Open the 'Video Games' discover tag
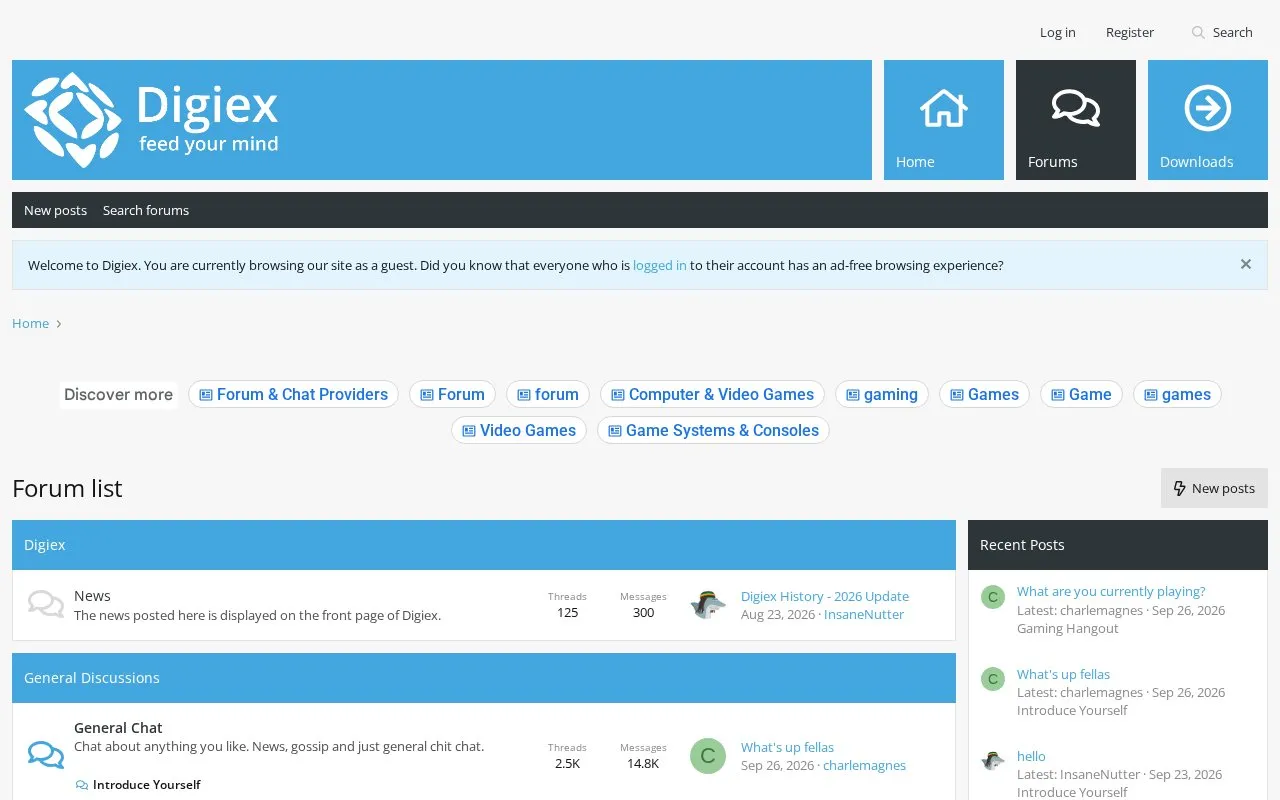Screen dimensions: 1280x800 pyautogui.click(x=518, y=430)
